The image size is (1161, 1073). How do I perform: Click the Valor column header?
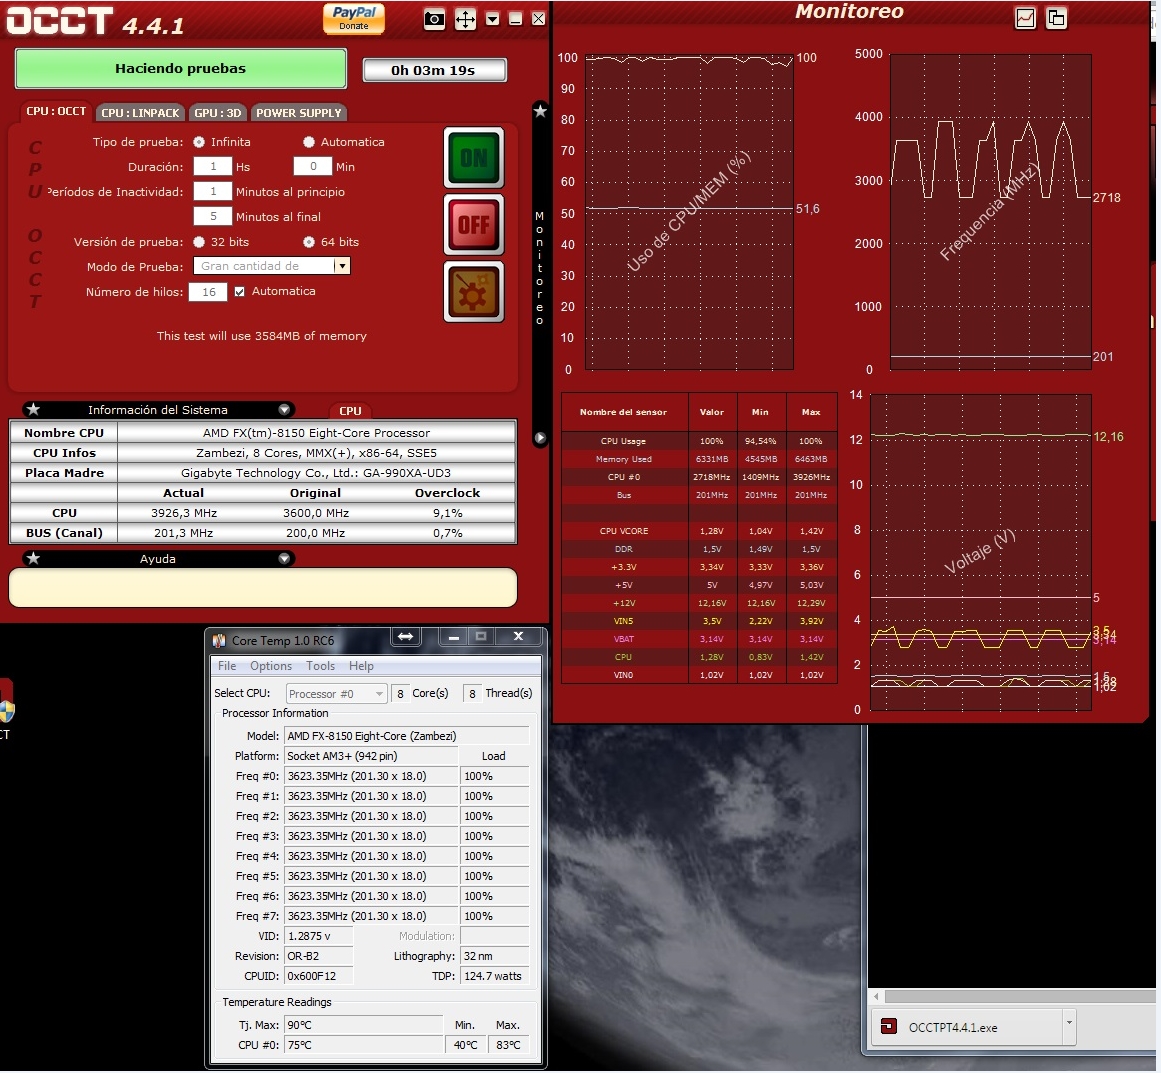(712, 412)
